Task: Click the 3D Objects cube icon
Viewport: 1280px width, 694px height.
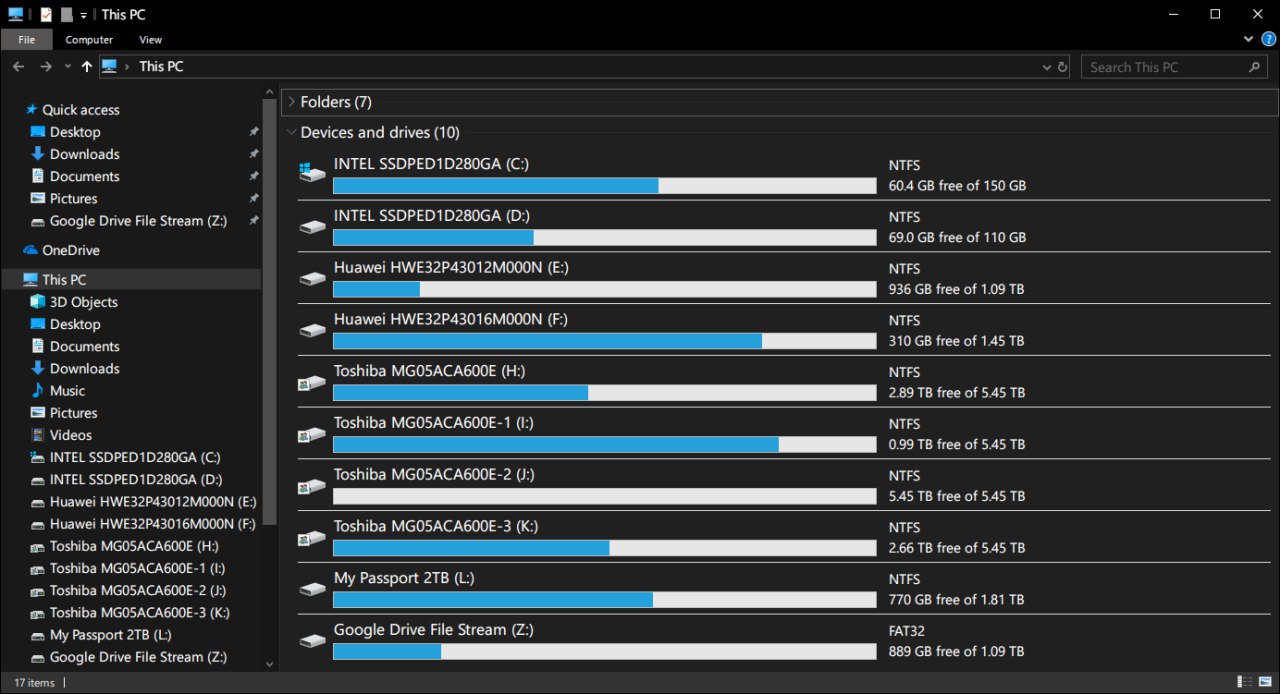Action: [38, 302]
